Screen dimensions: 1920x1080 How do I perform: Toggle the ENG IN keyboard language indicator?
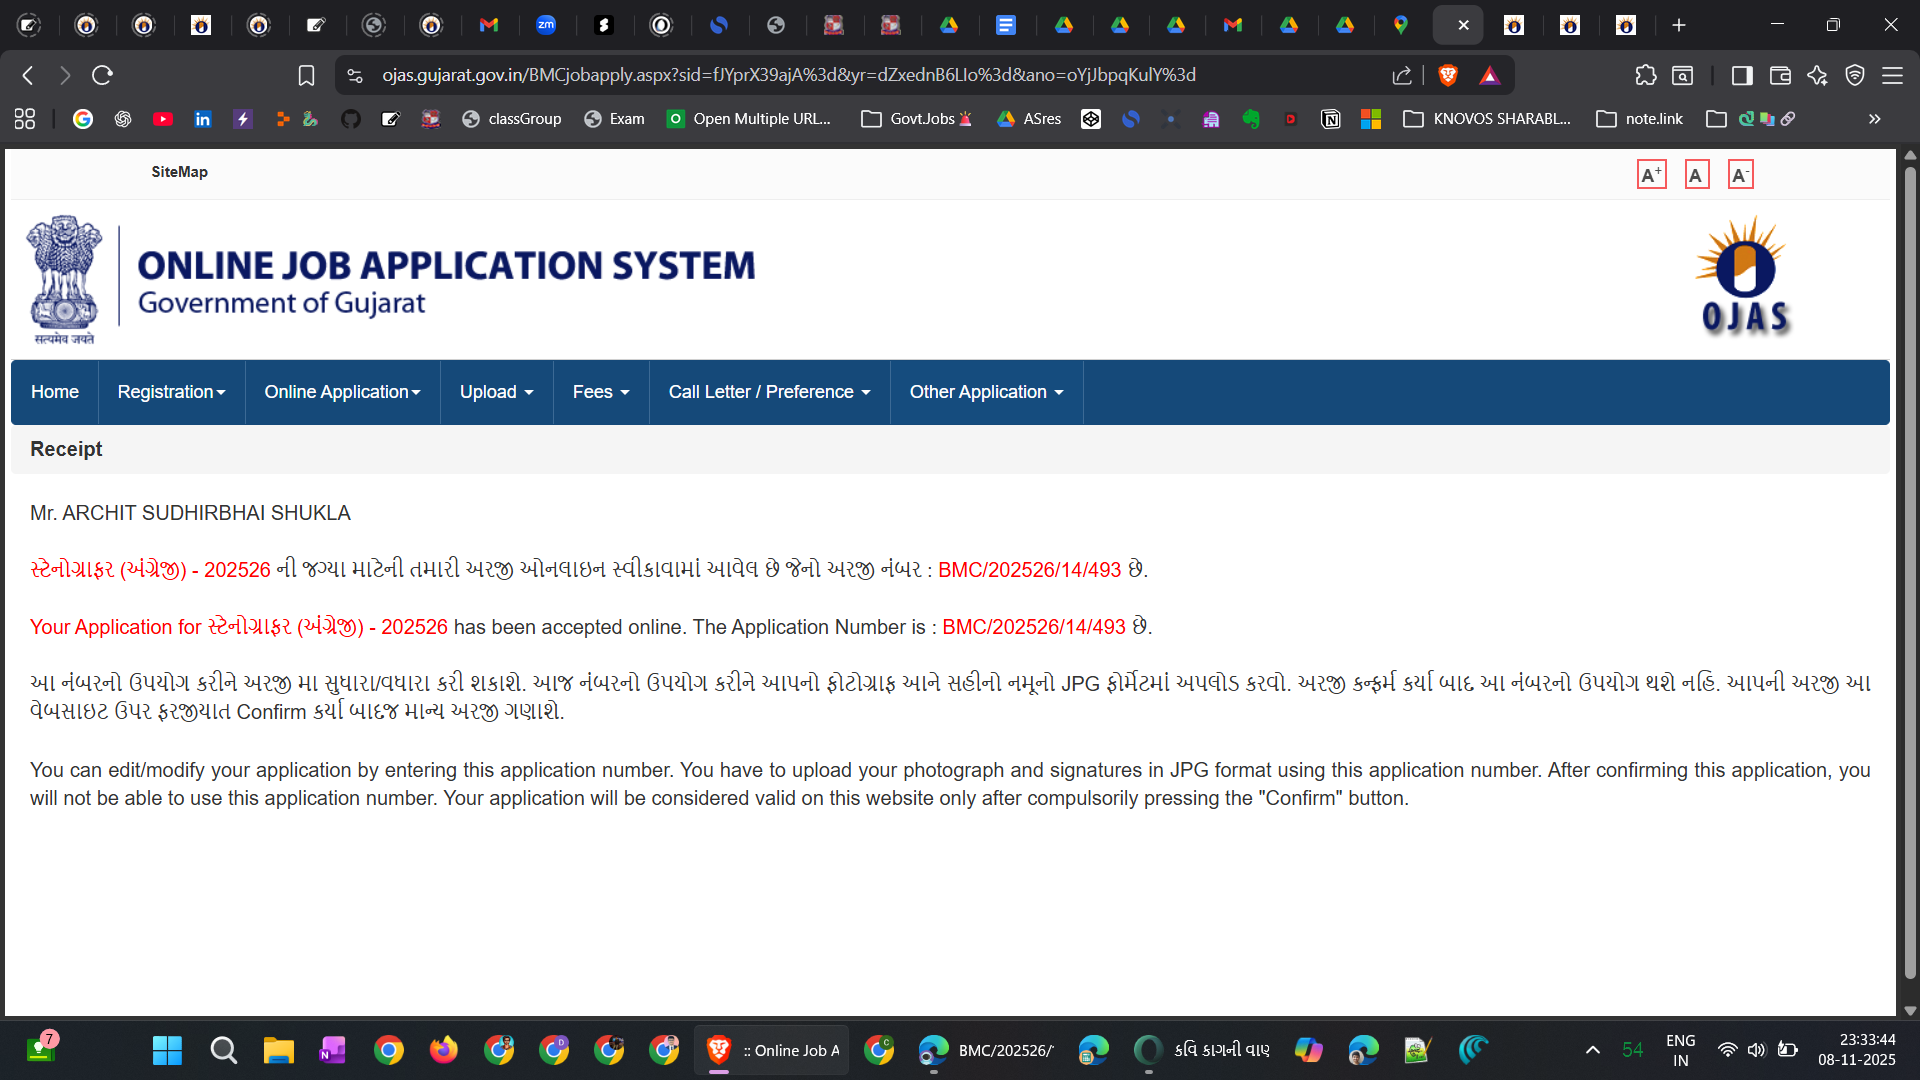point(1680,1050)
